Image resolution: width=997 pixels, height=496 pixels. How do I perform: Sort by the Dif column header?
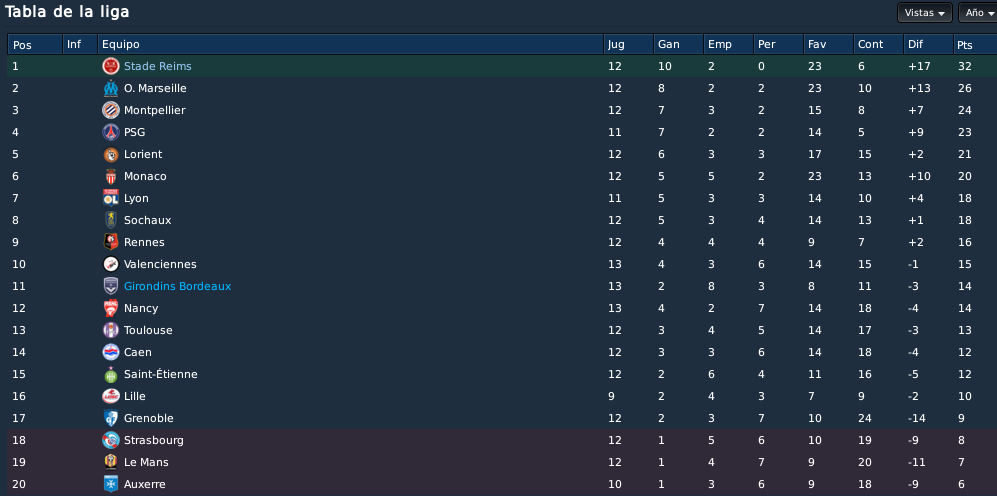point(928,45)
